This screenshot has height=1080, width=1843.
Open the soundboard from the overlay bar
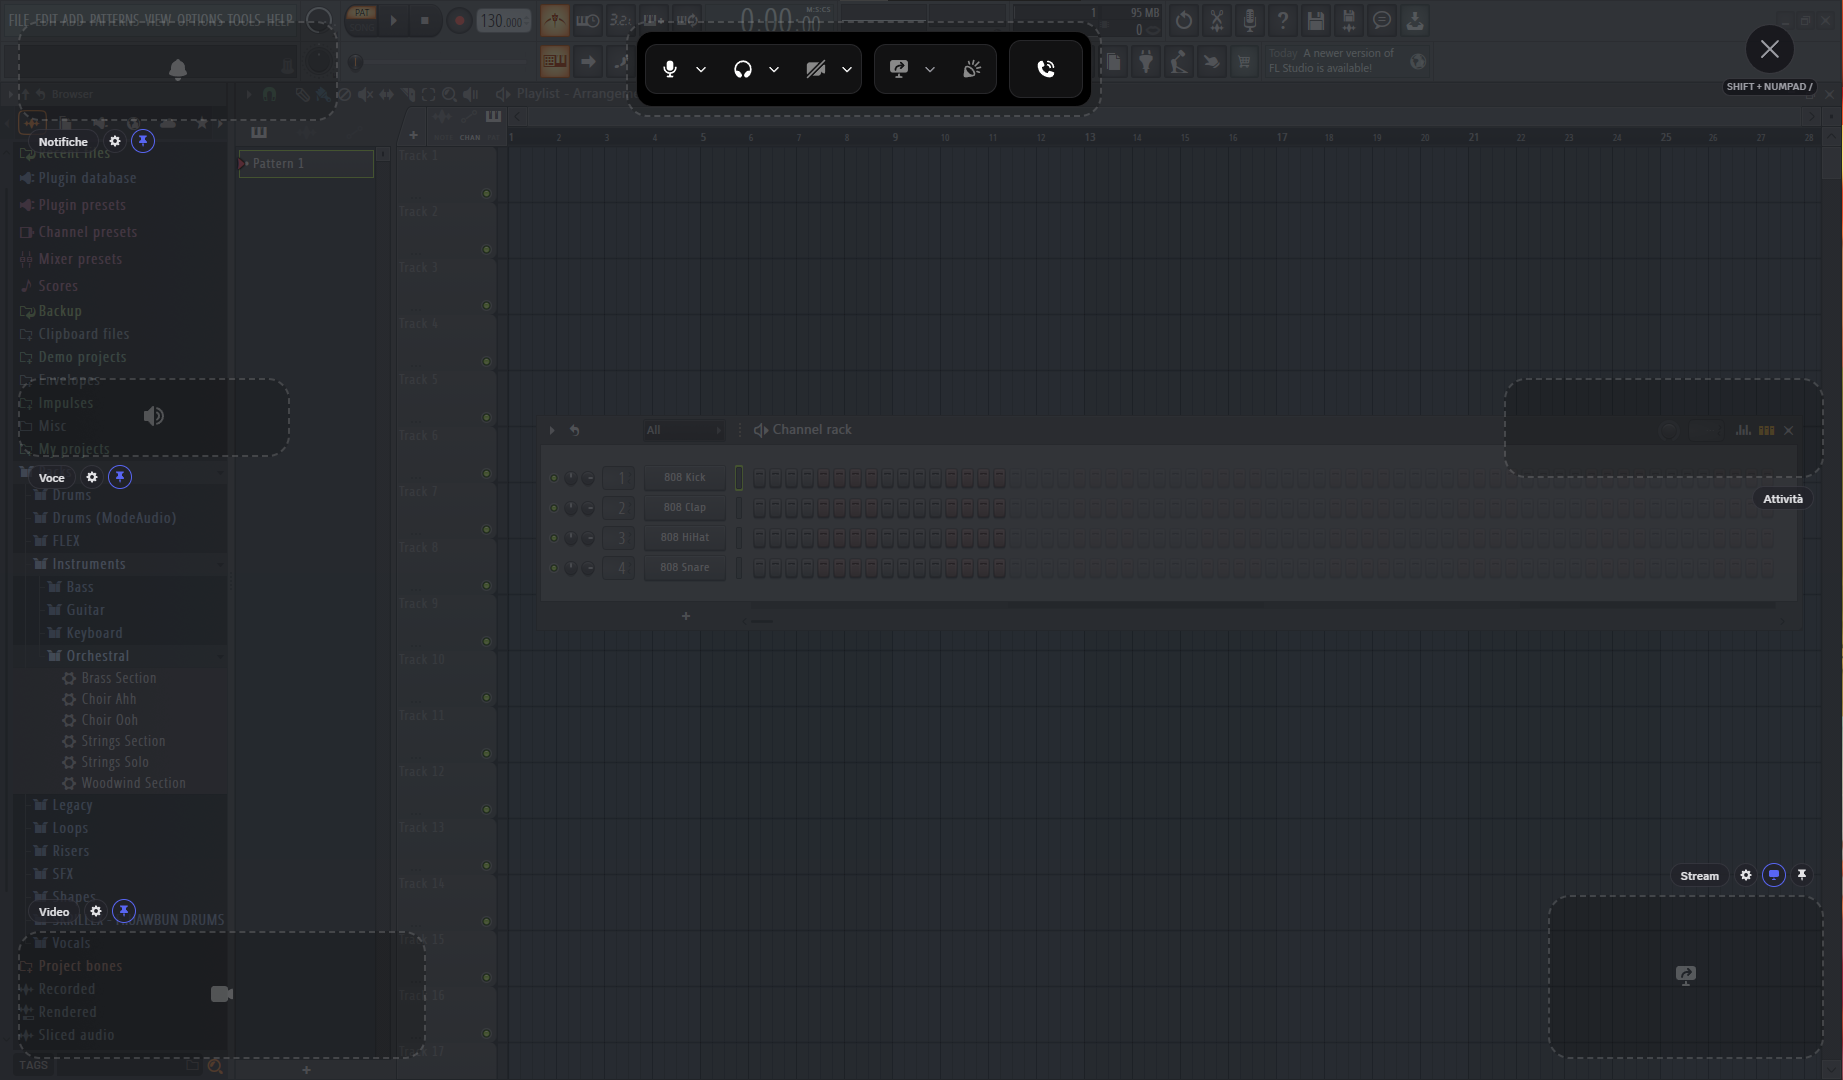point(972,69)
